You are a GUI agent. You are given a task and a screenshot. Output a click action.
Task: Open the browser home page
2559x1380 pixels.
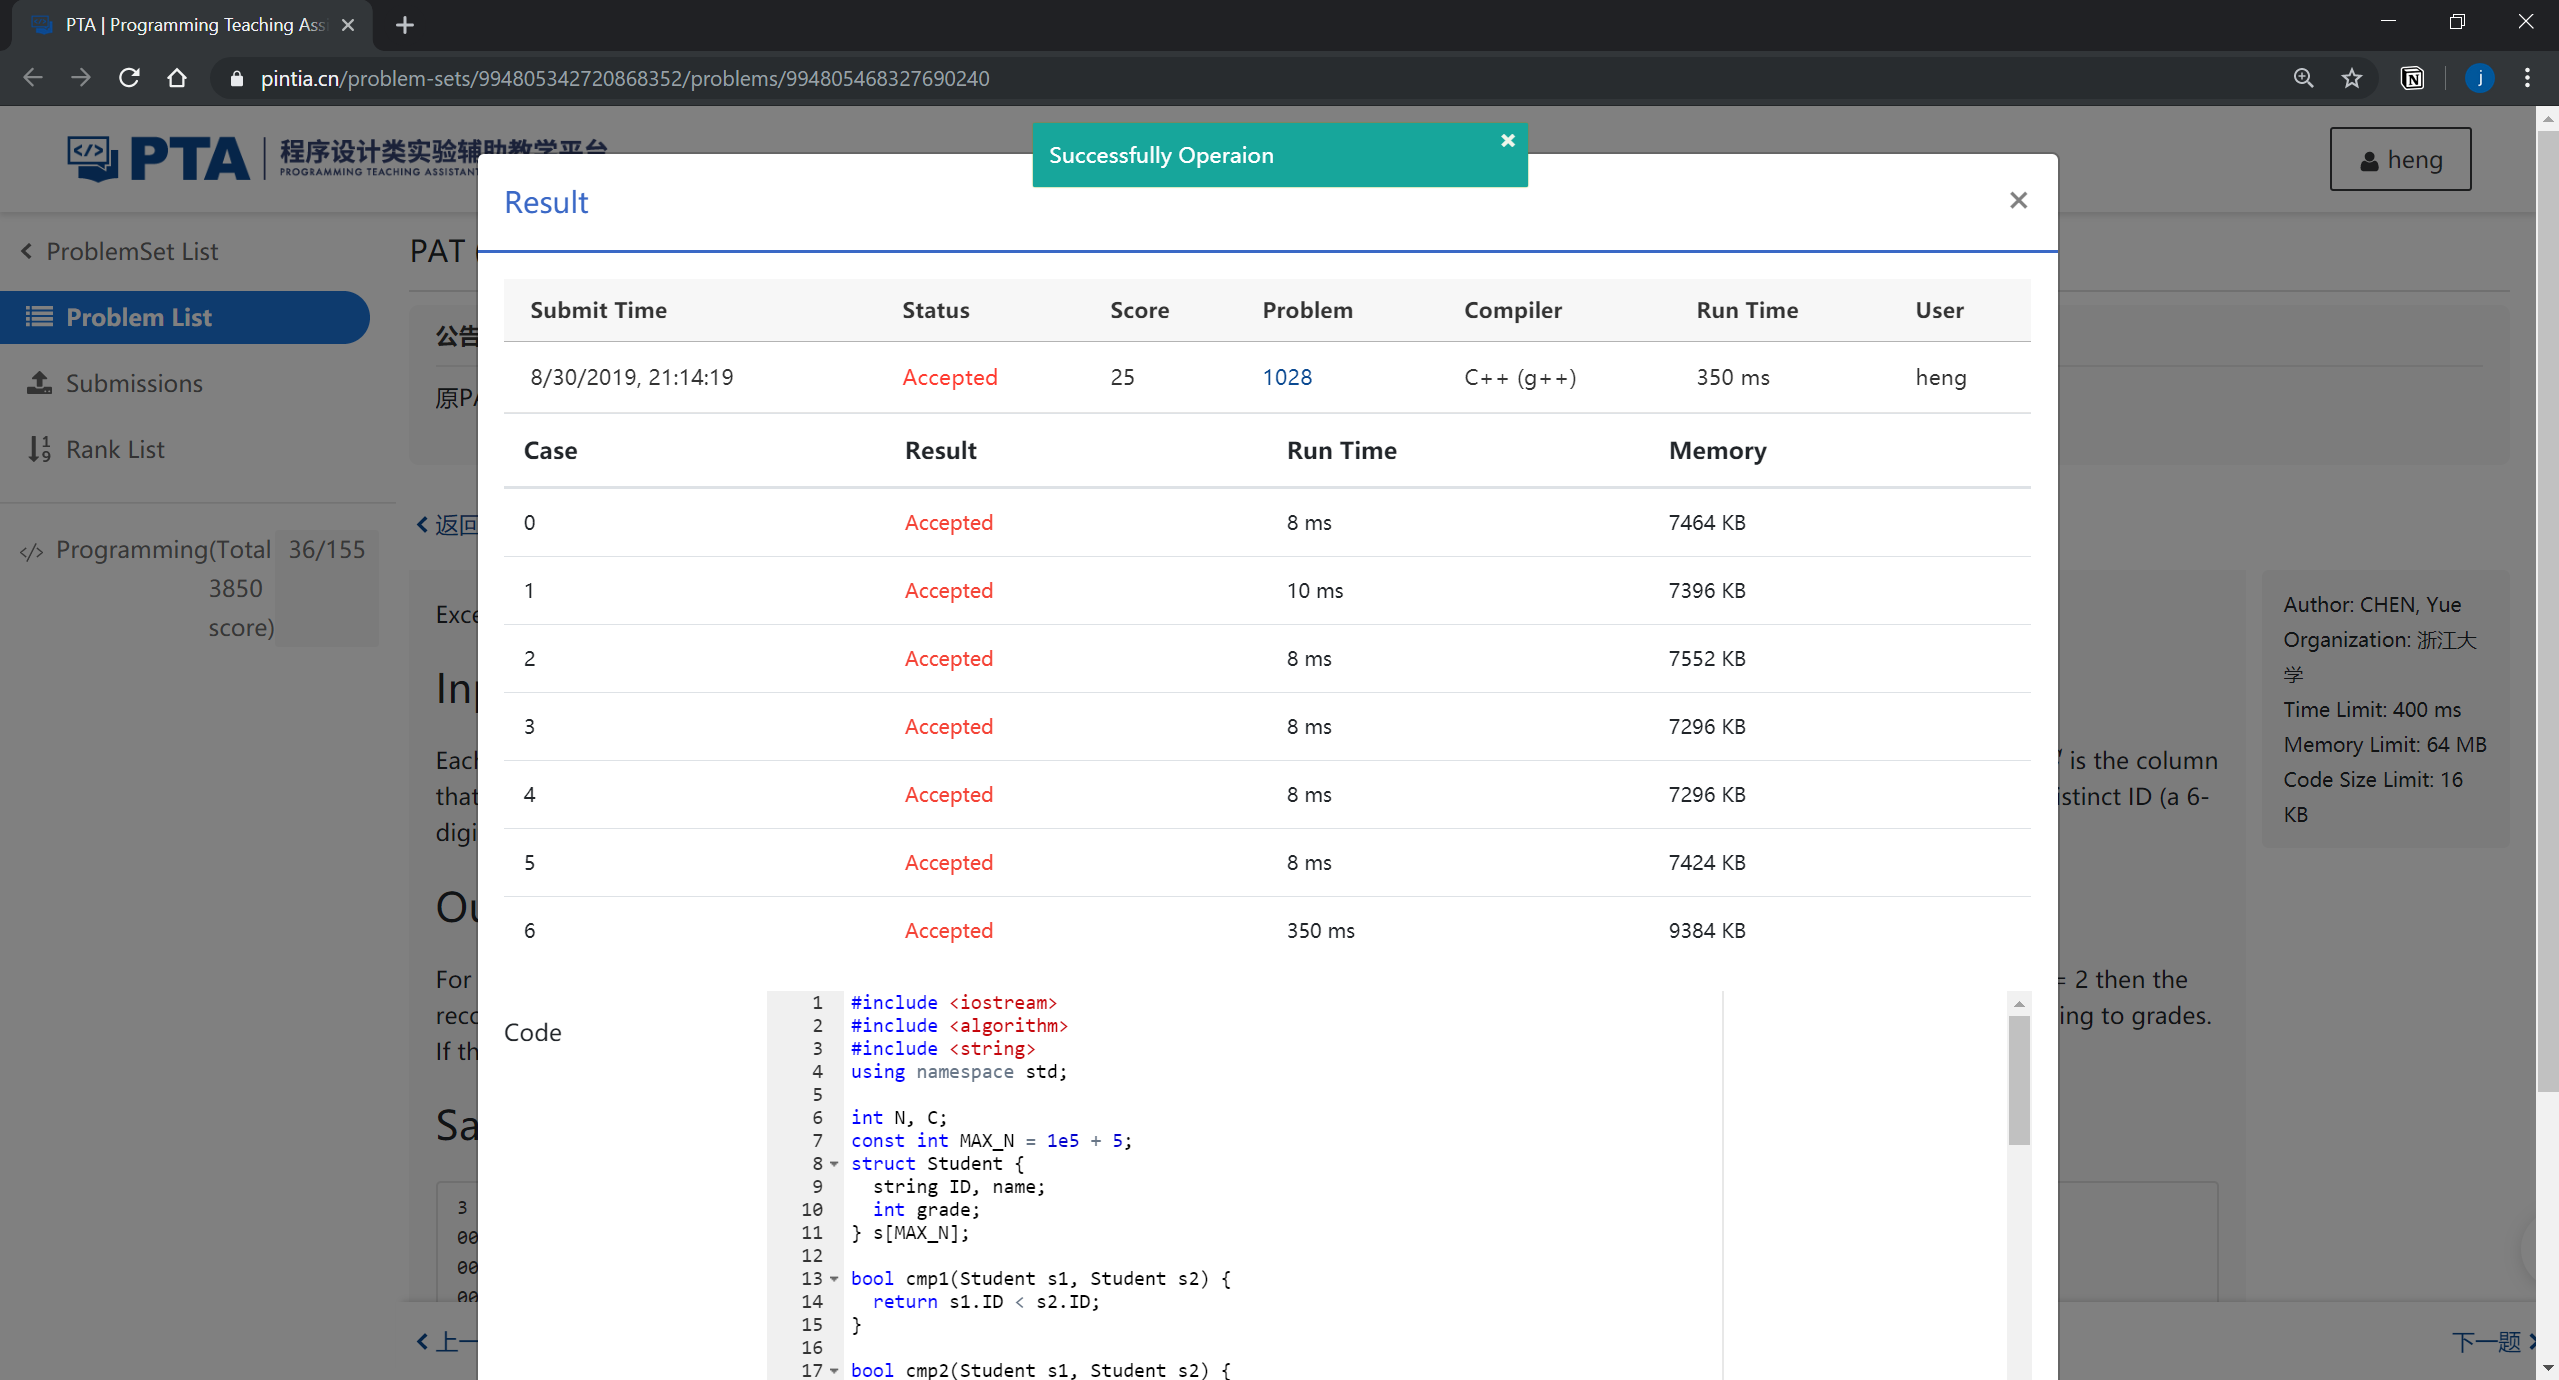pyautogui.click(x=177, y=78)
